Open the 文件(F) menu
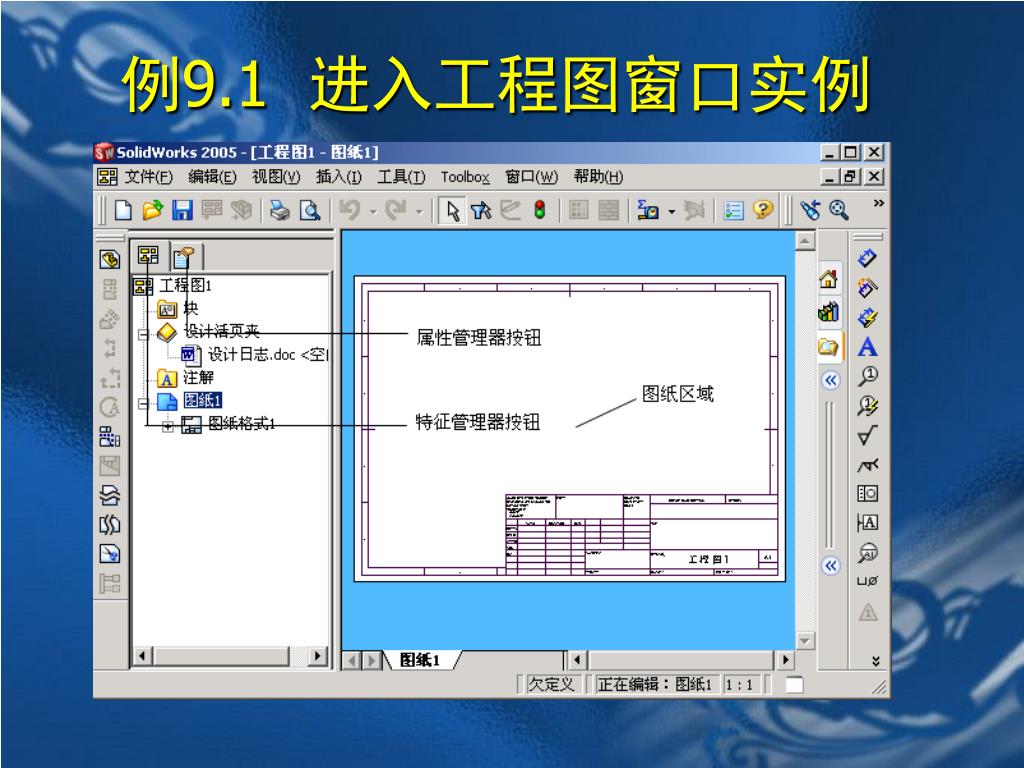This screenshot has width=1024, height=768. coord(148,176)
